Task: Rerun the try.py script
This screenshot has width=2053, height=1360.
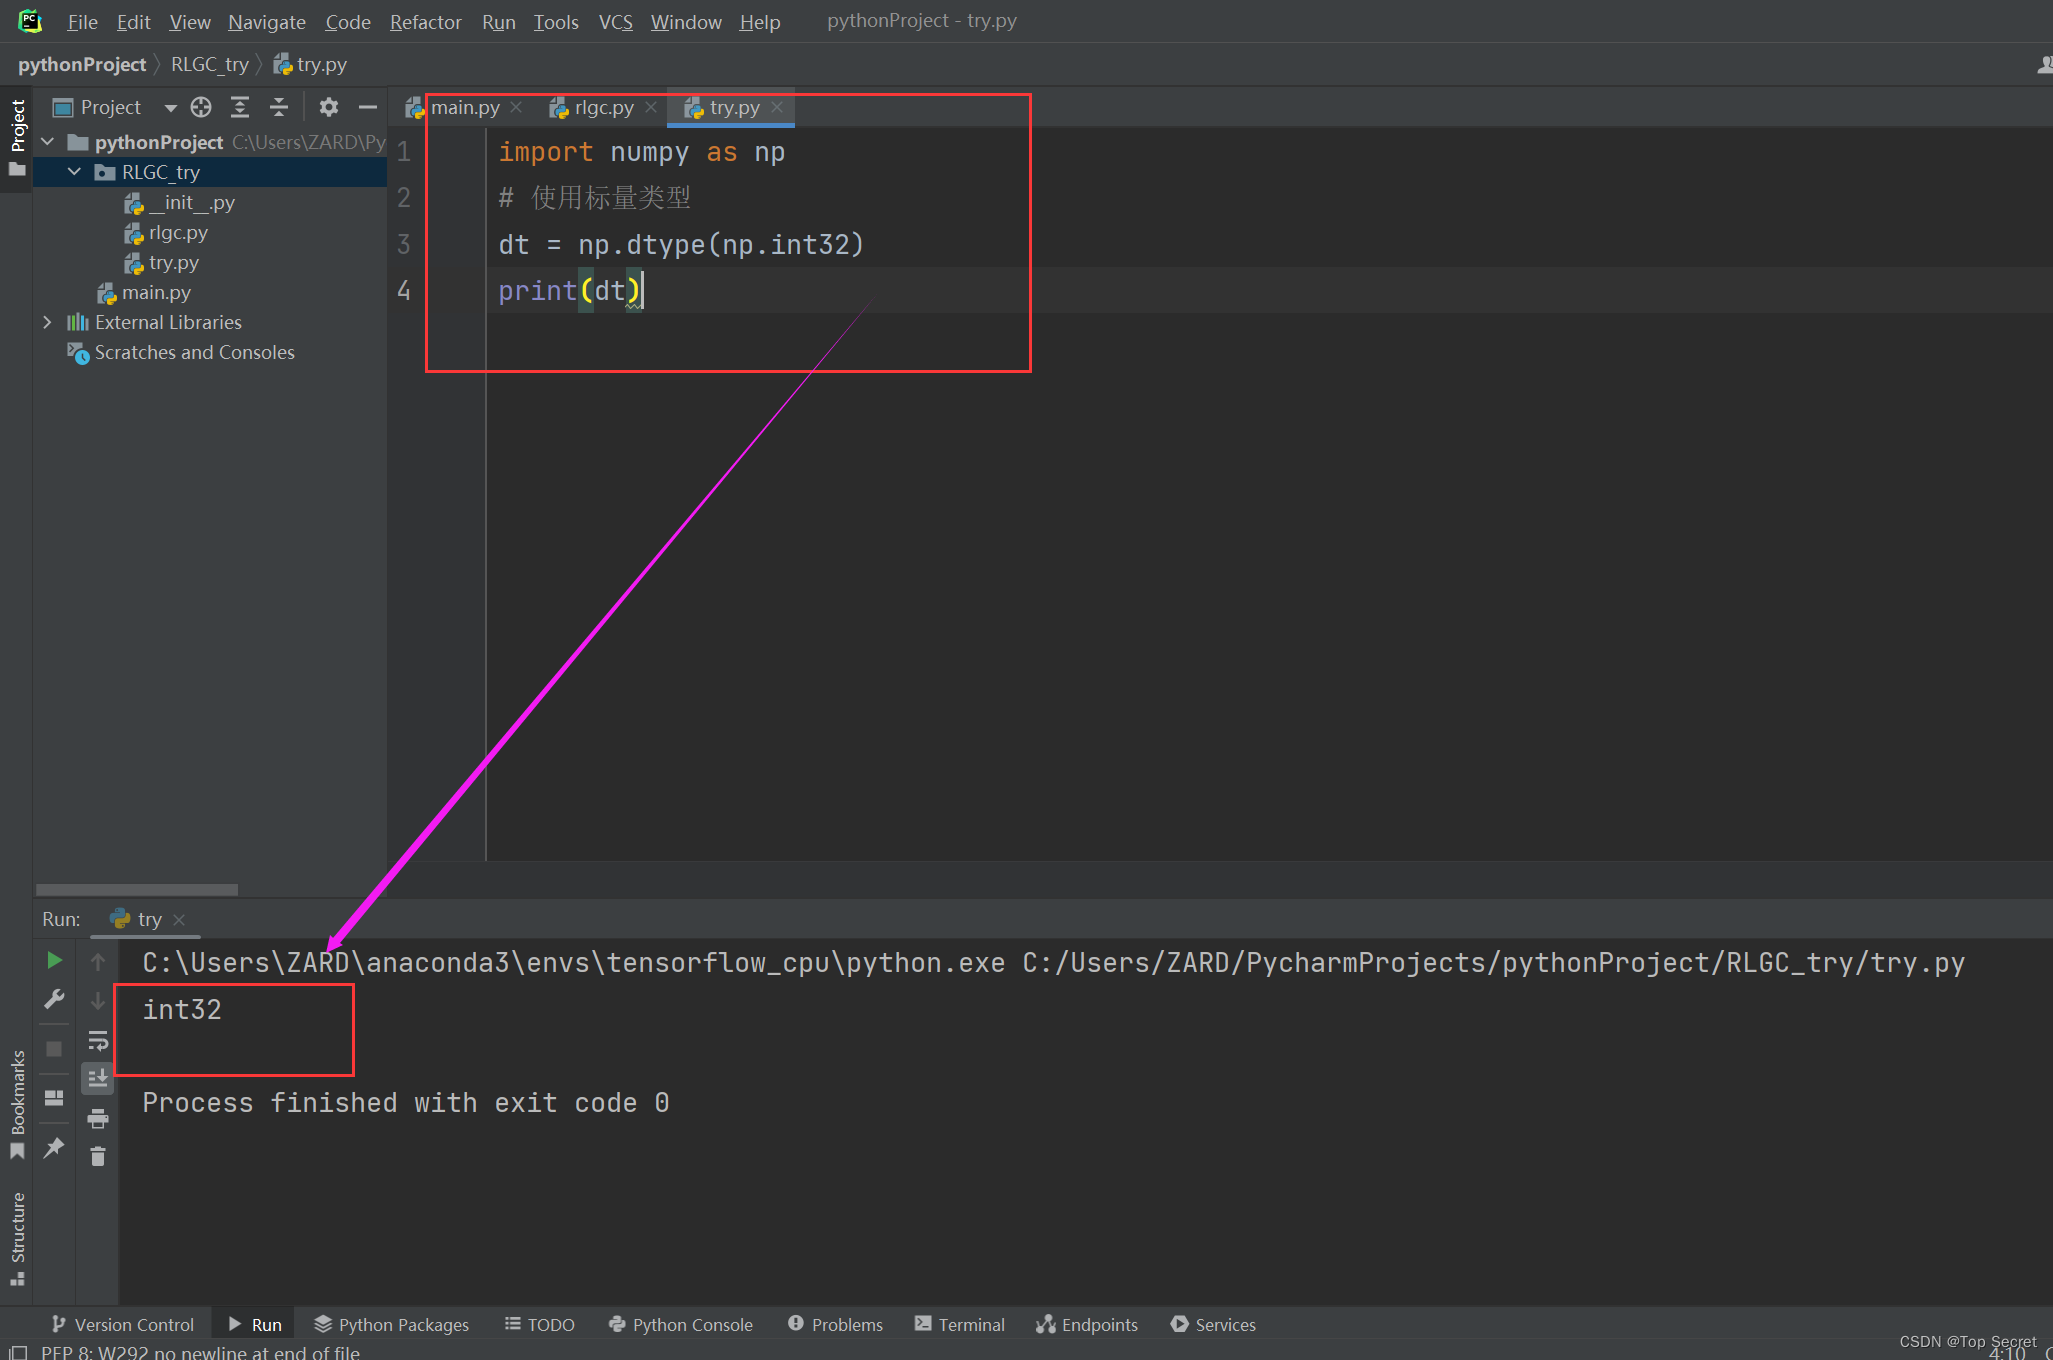Action: coord(55,960)
